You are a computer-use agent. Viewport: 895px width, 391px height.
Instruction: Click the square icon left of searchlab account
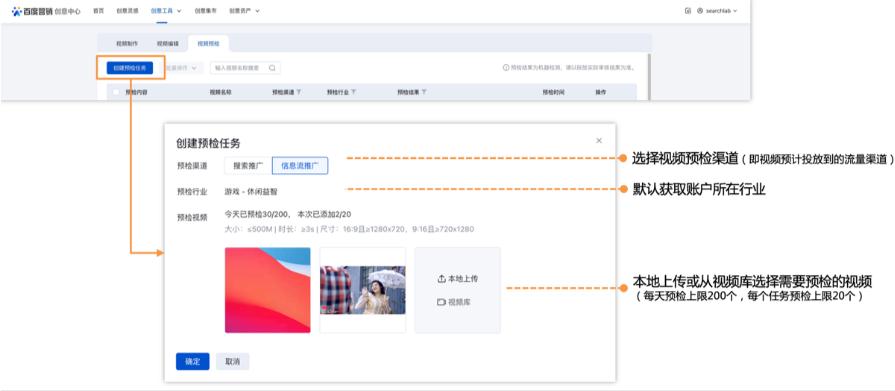coord(688,11)
